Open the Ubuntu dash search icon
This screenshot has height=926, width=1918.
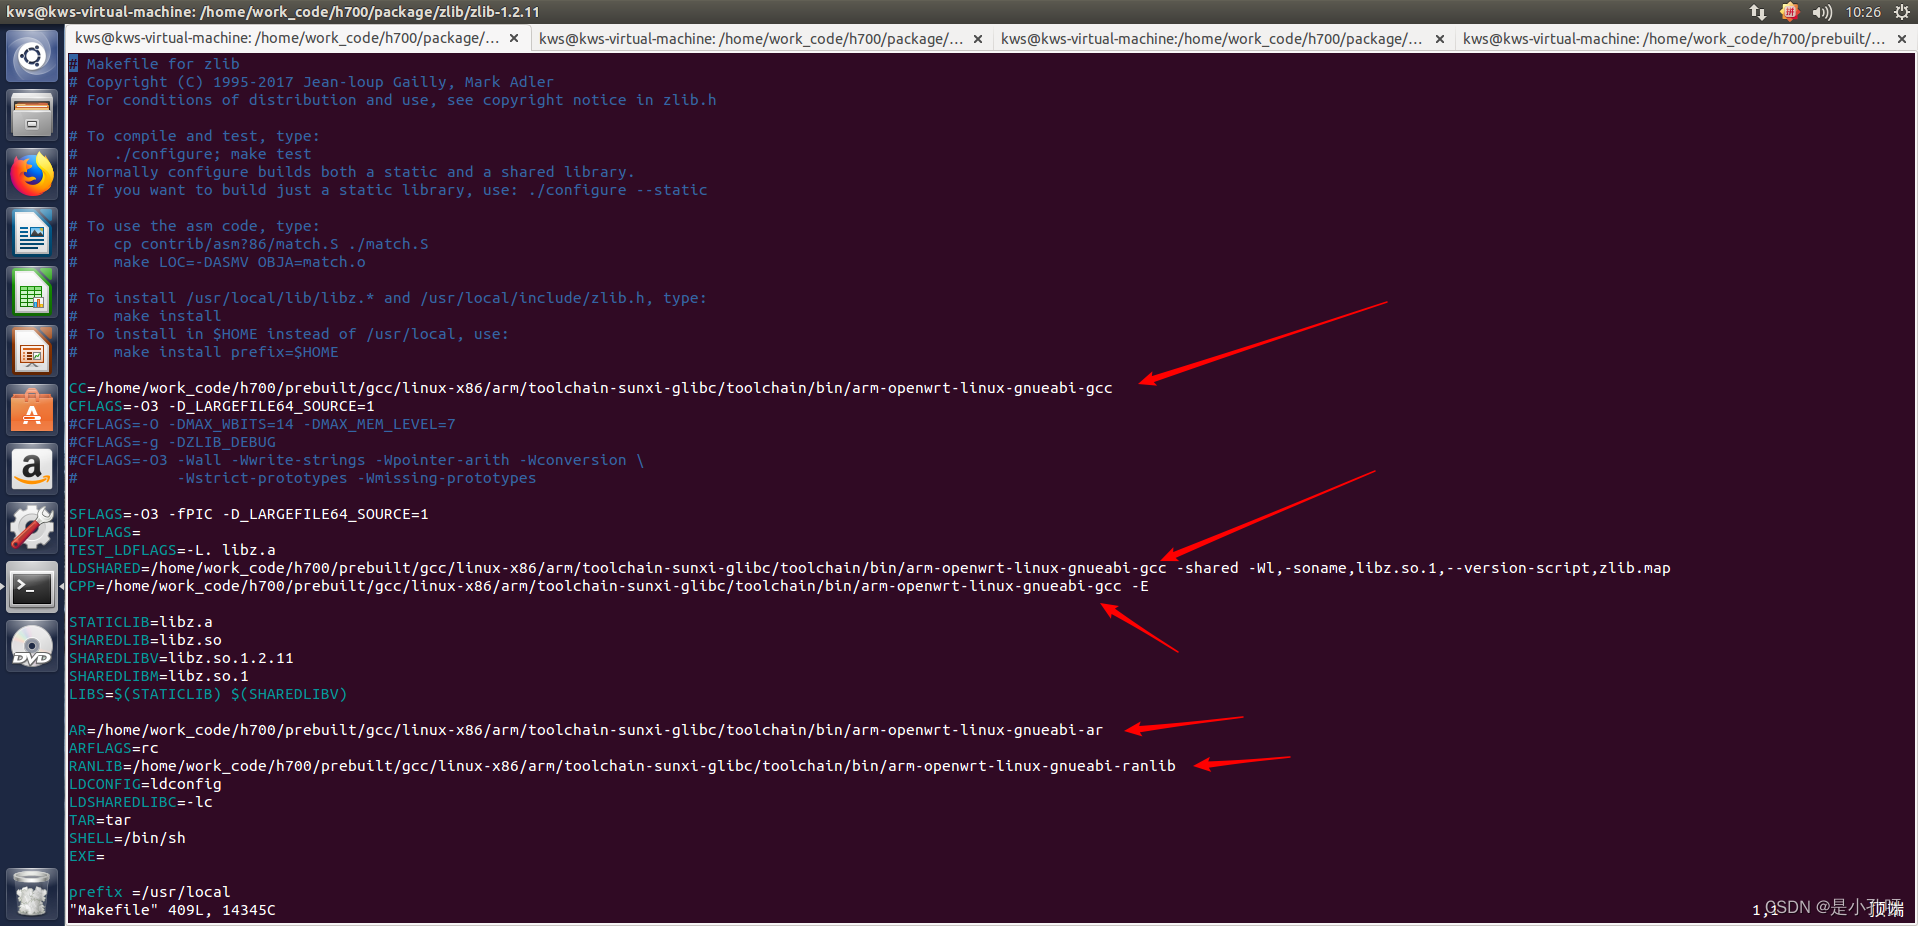[x=32, y=56]
